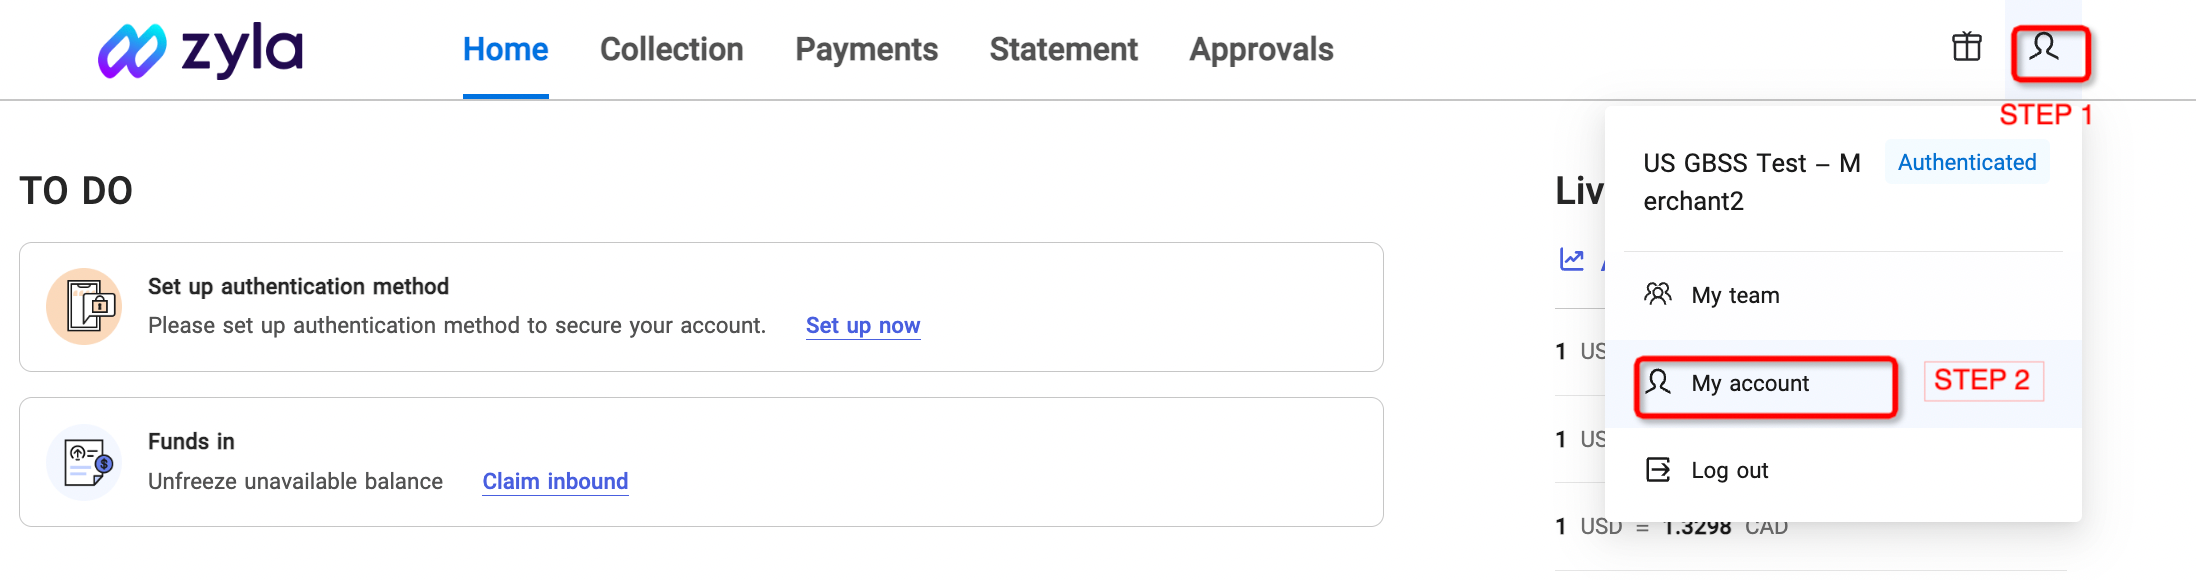Navigate to the Approvals tab
2196x580 pixels.
(1261, 50)
